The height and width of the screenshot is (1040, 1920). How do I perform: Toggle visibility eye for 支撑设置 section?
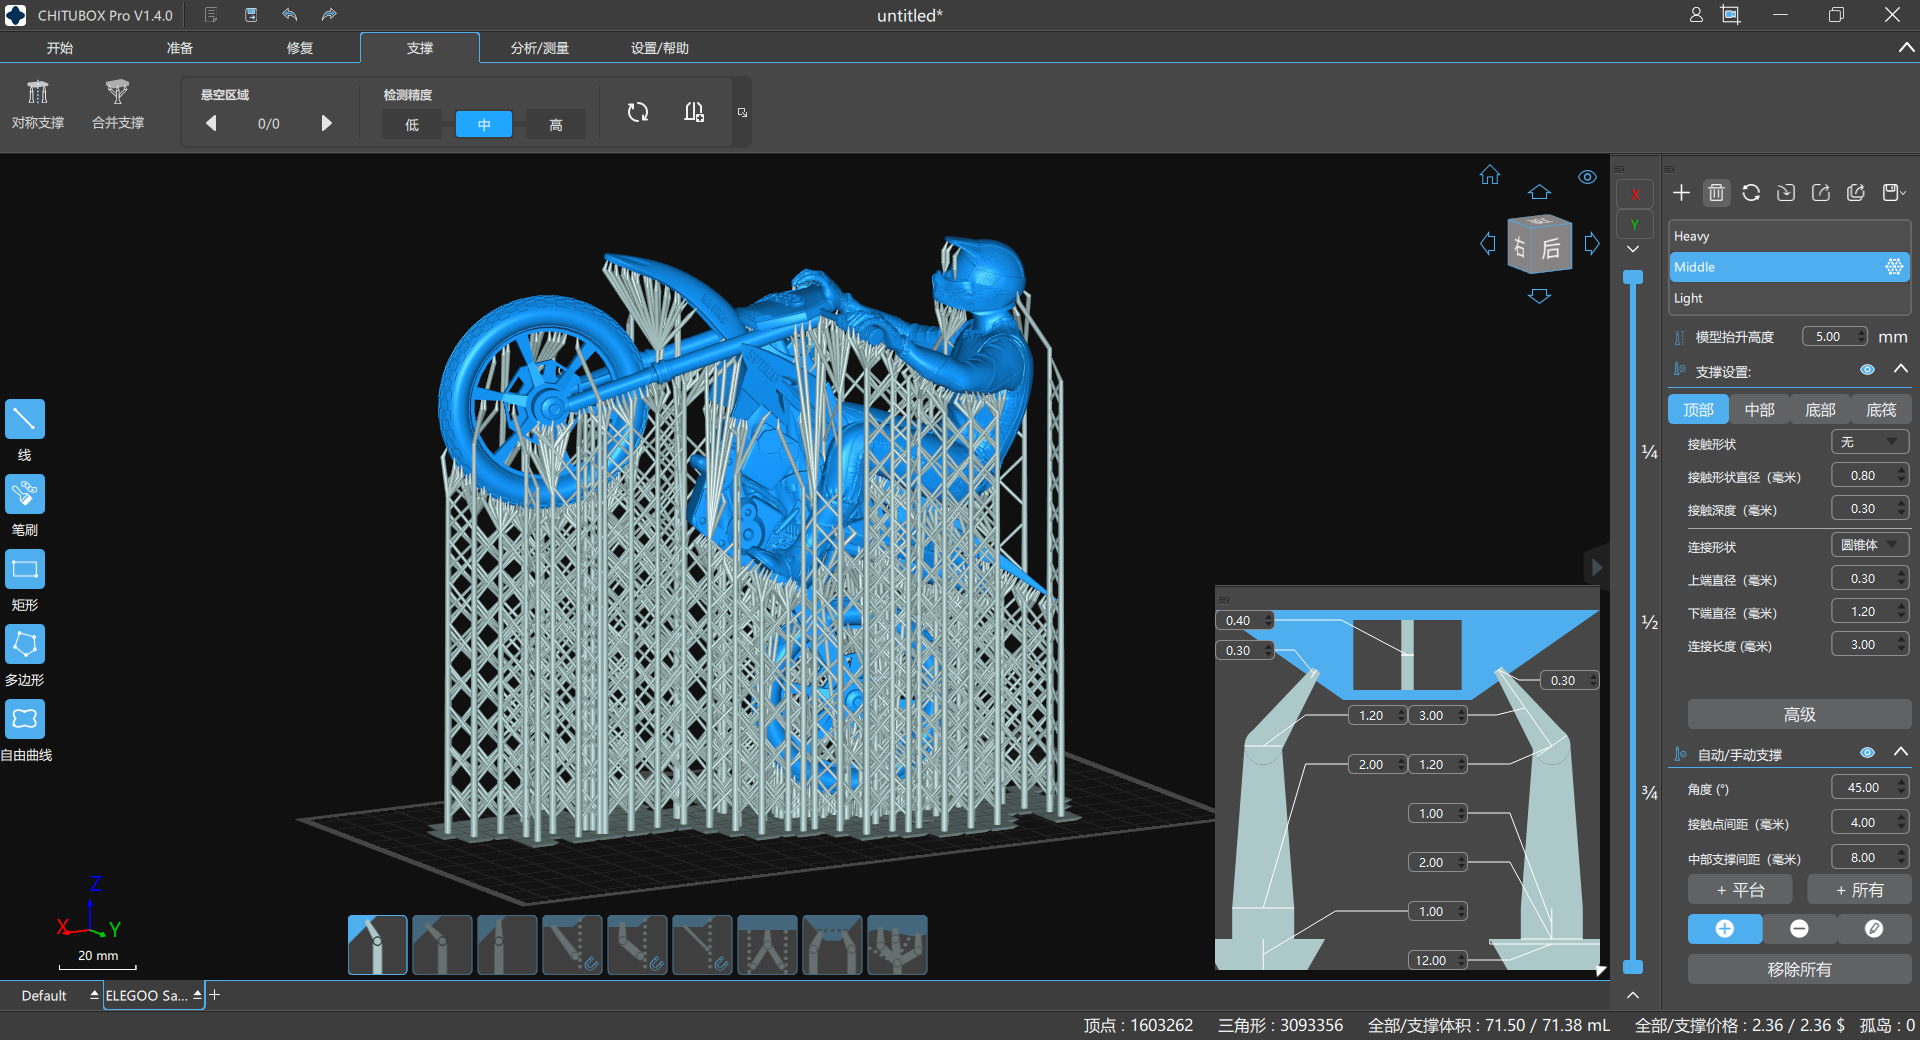coord(1867,370)
